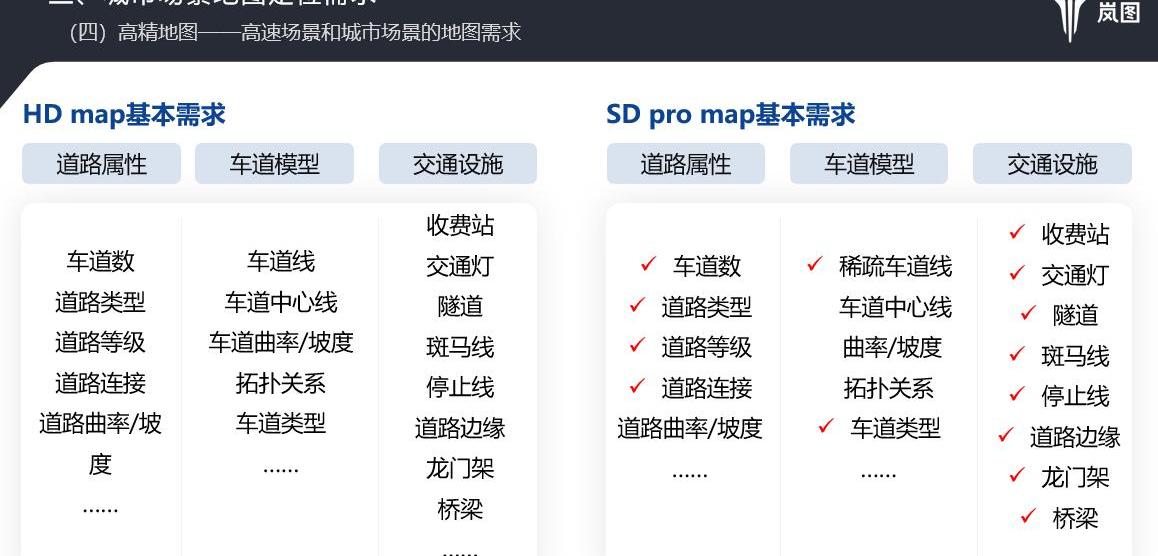Click the checkmark beside SD pro 车道类型

[826, 427]
